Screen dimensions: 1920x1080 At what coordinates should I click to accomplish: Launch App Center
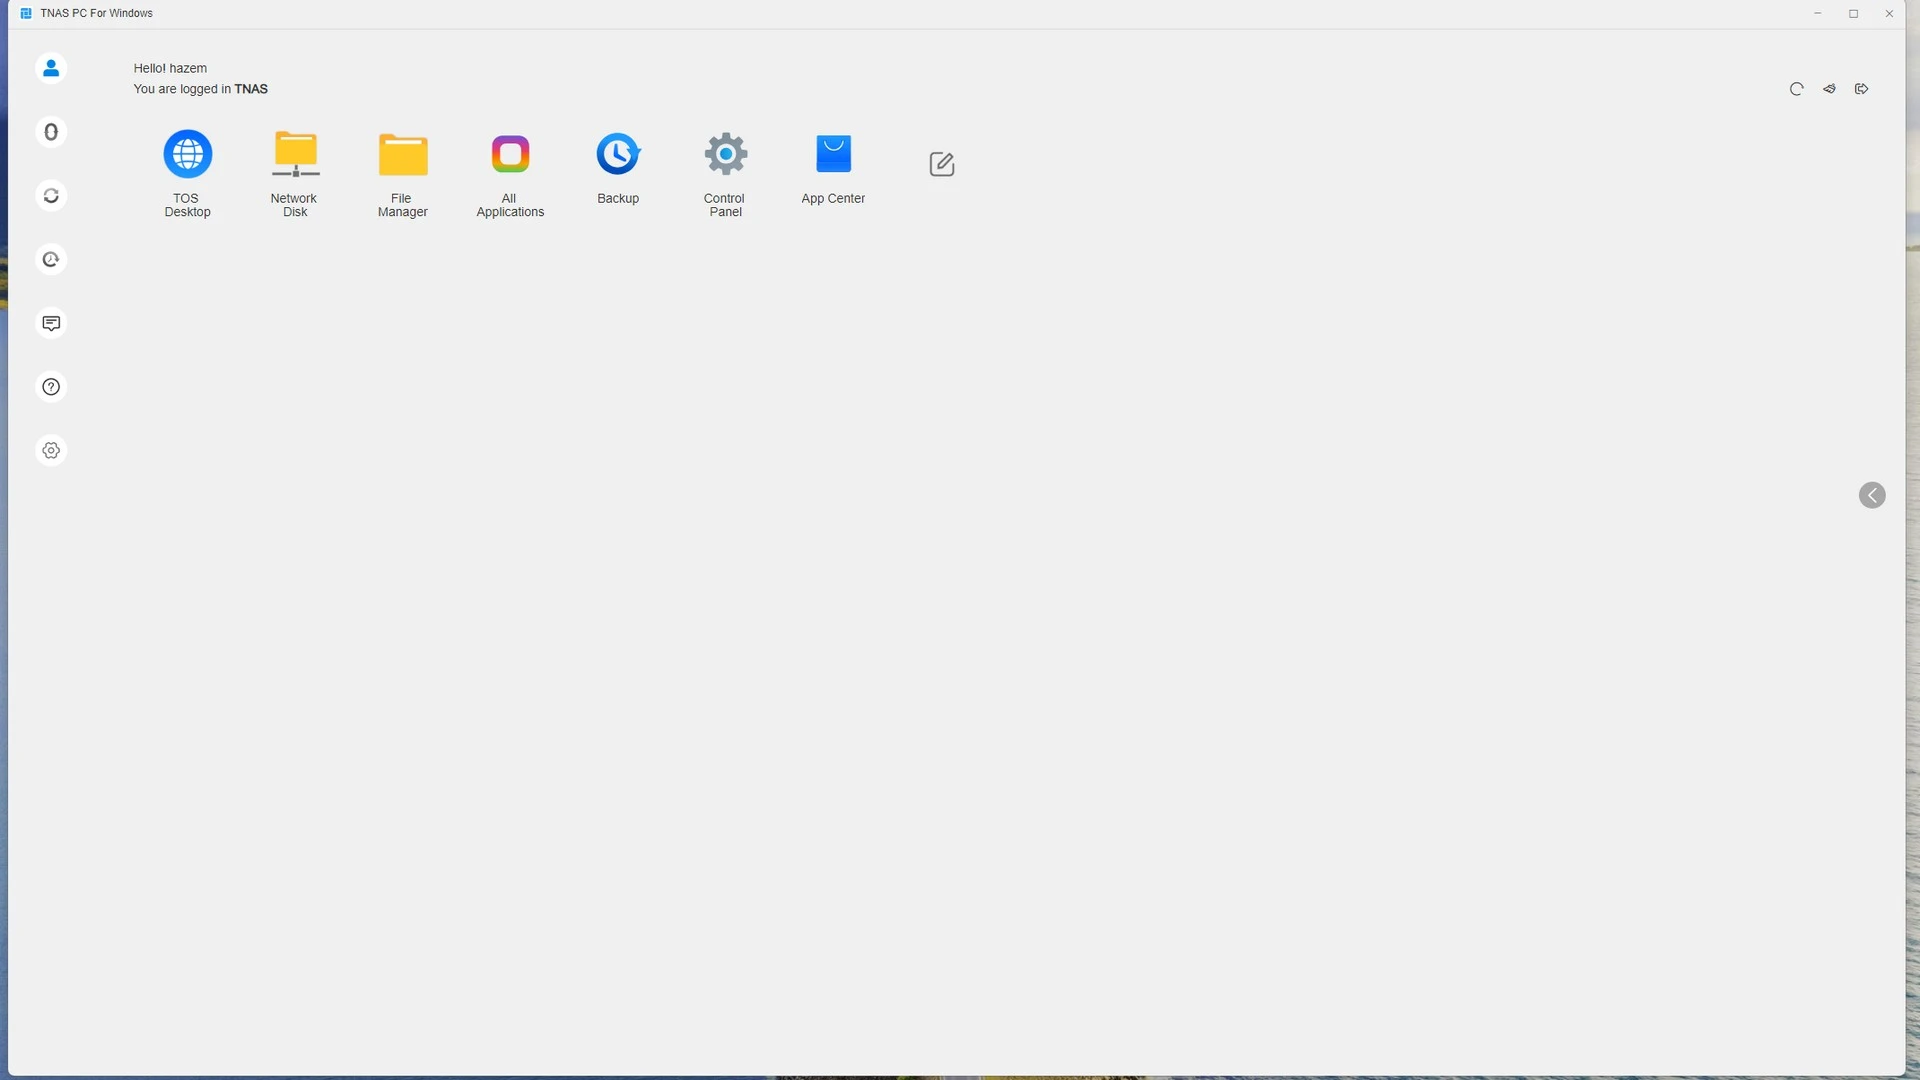point(833,155)
